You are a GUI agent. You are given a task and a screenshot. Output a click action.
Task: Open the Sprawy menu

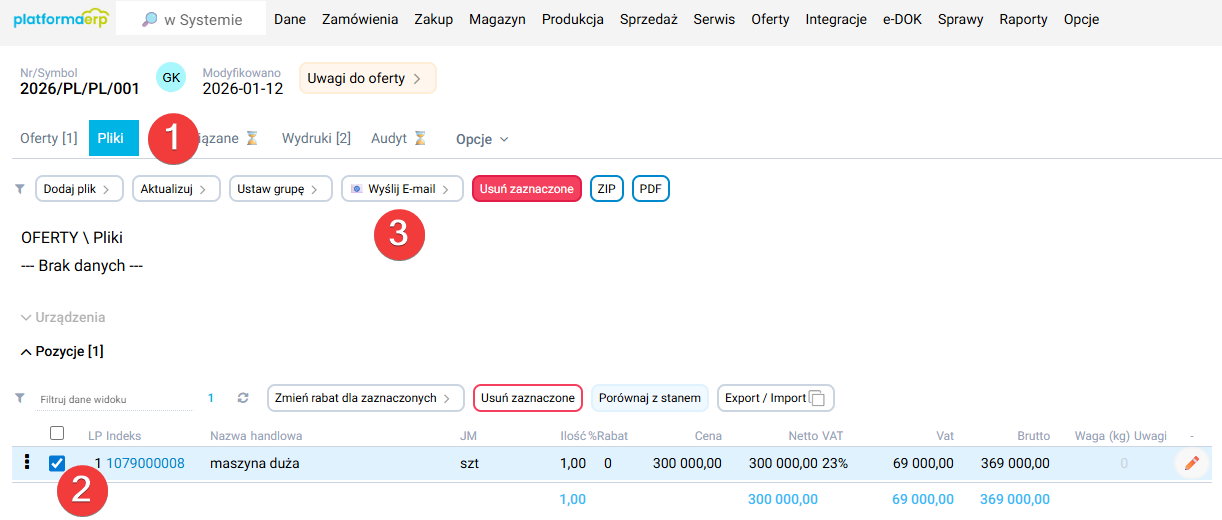[x=960, y=19]
